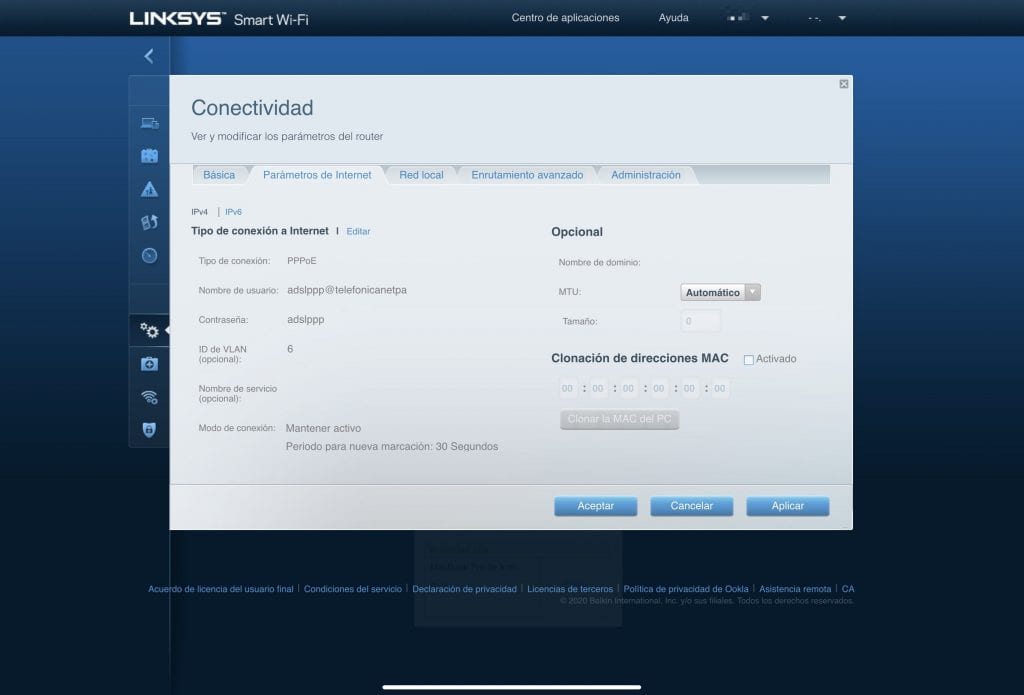Open the wireless settings Wi-Fi icon
The width and height of the screenshot is (1024, 695).
pos(149,397)
